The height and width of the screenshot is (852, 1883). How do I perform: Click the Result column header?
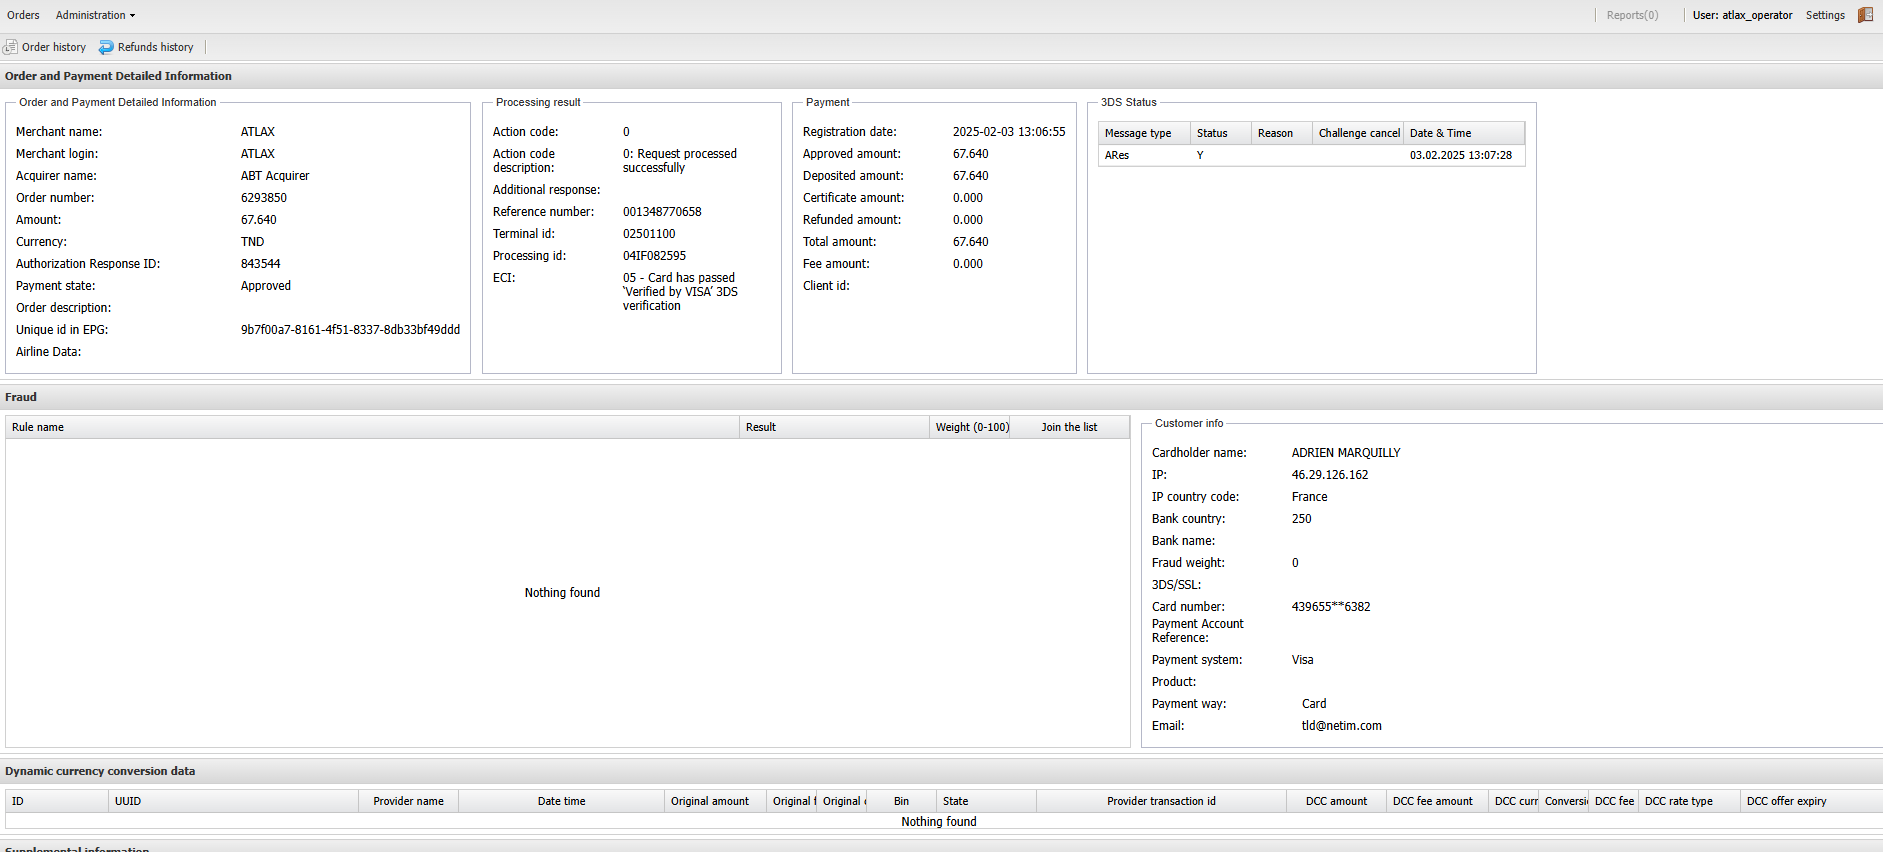pyautogui.click(x=761, y=427)
